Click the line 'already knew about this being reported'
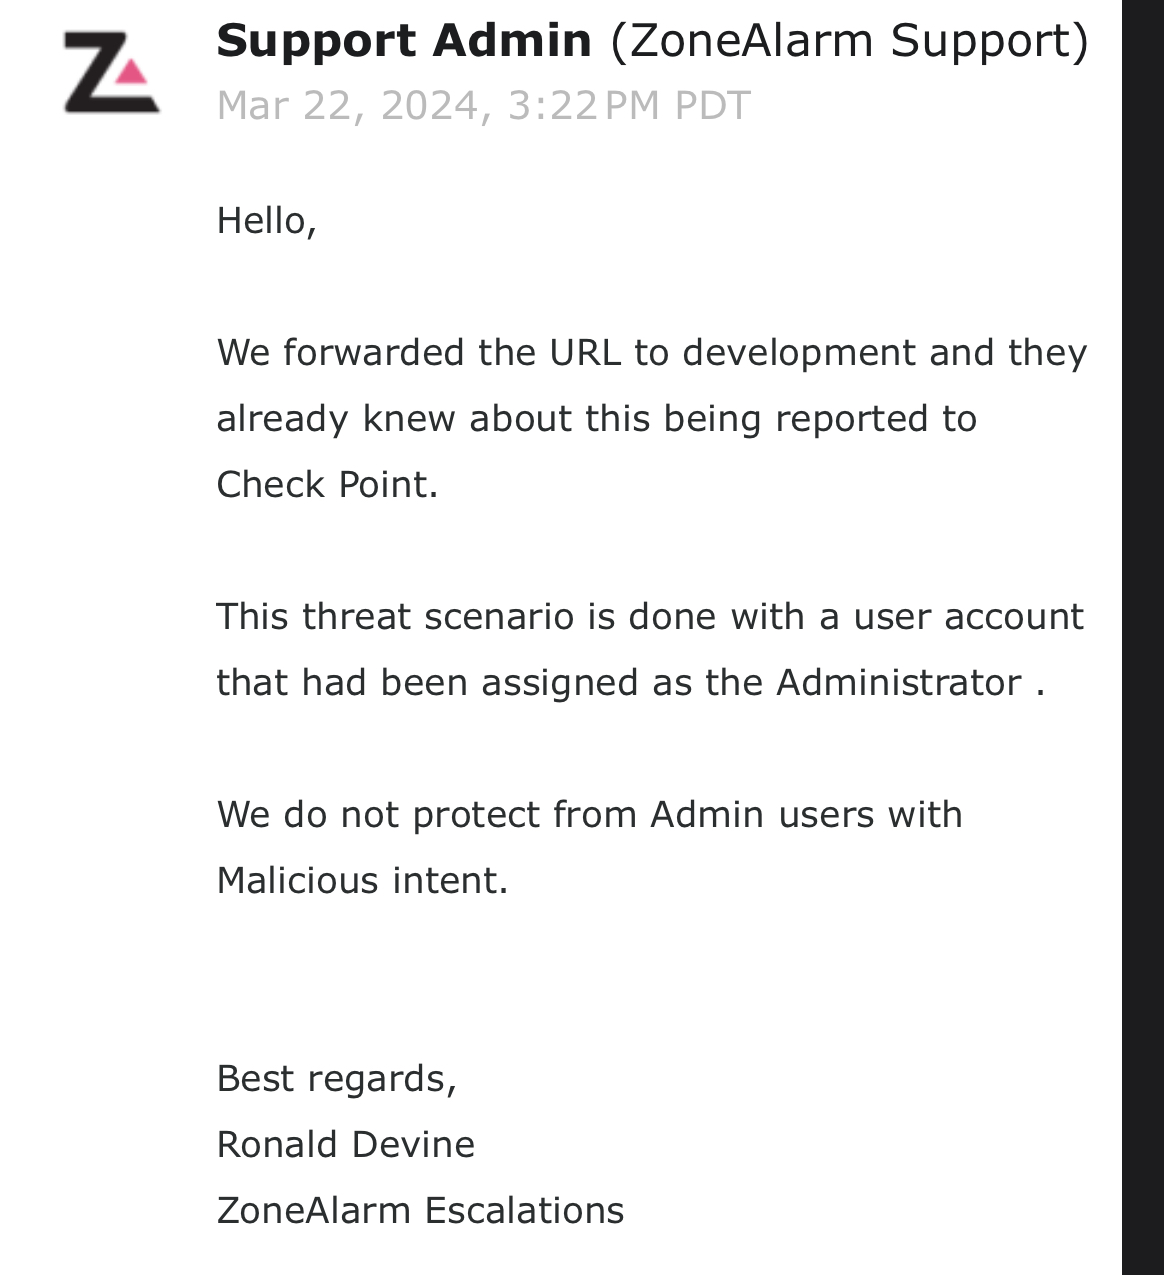Image resolution: width=1164 pixels, height=1275 pixels. coord(596,419)
